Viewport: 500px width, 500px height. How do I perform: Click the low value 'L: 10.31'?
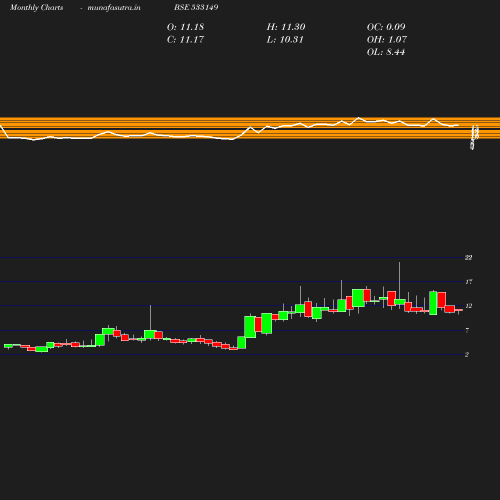coord(285,40)
